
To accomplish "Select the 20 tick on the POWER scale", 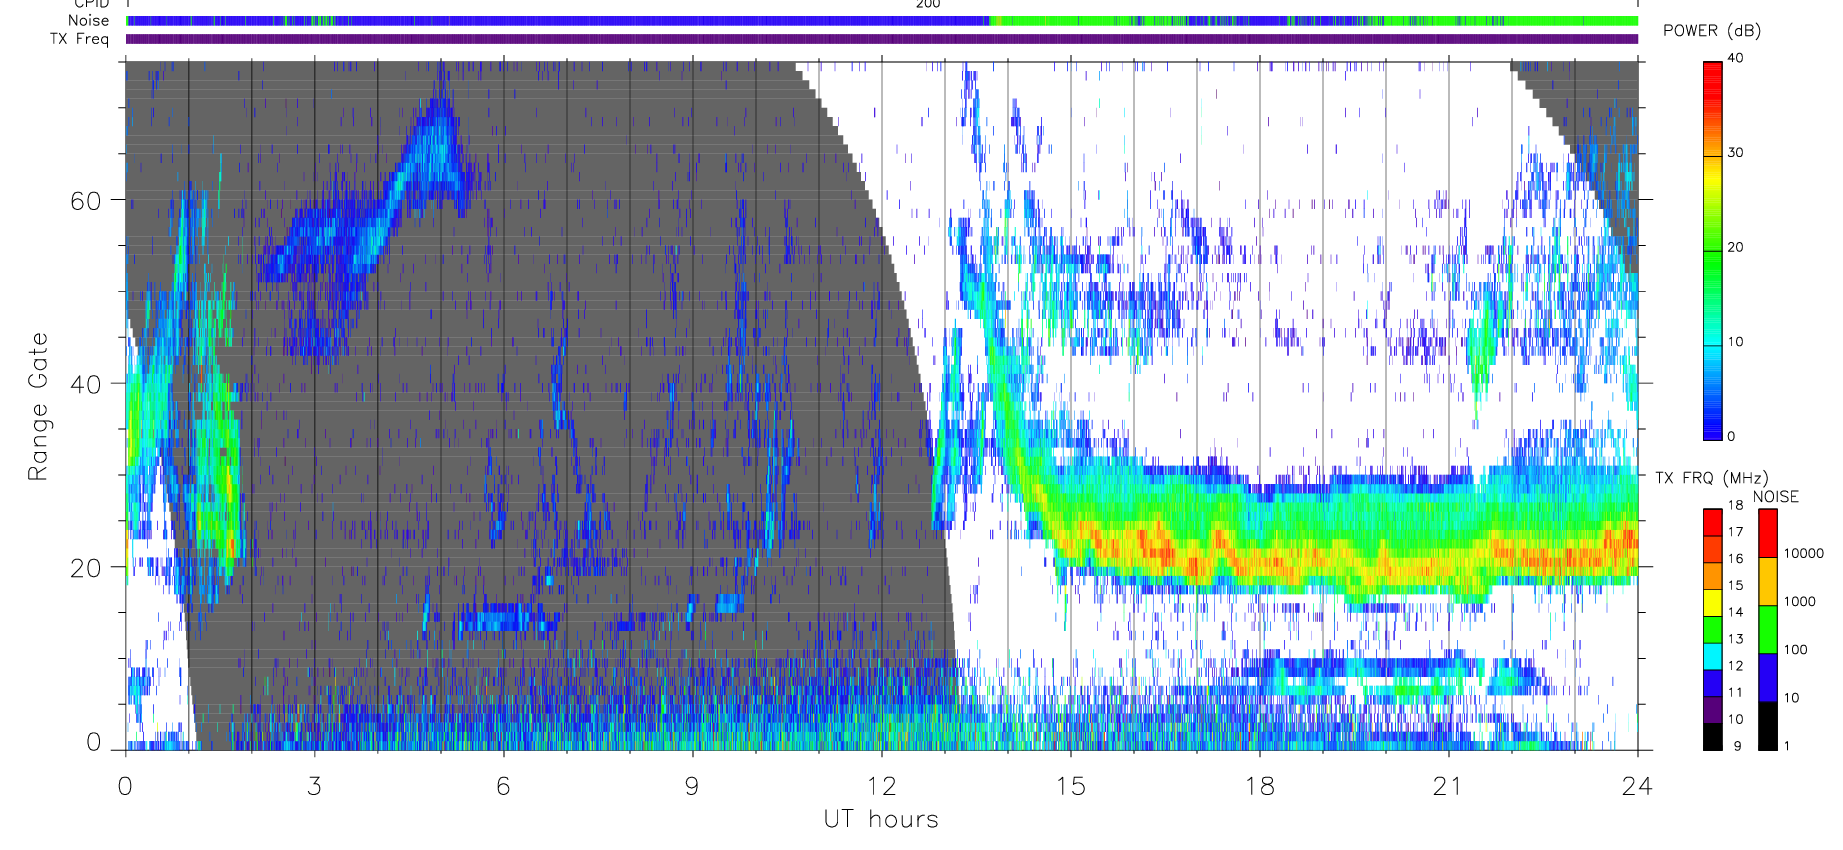I will point(1735,247).
